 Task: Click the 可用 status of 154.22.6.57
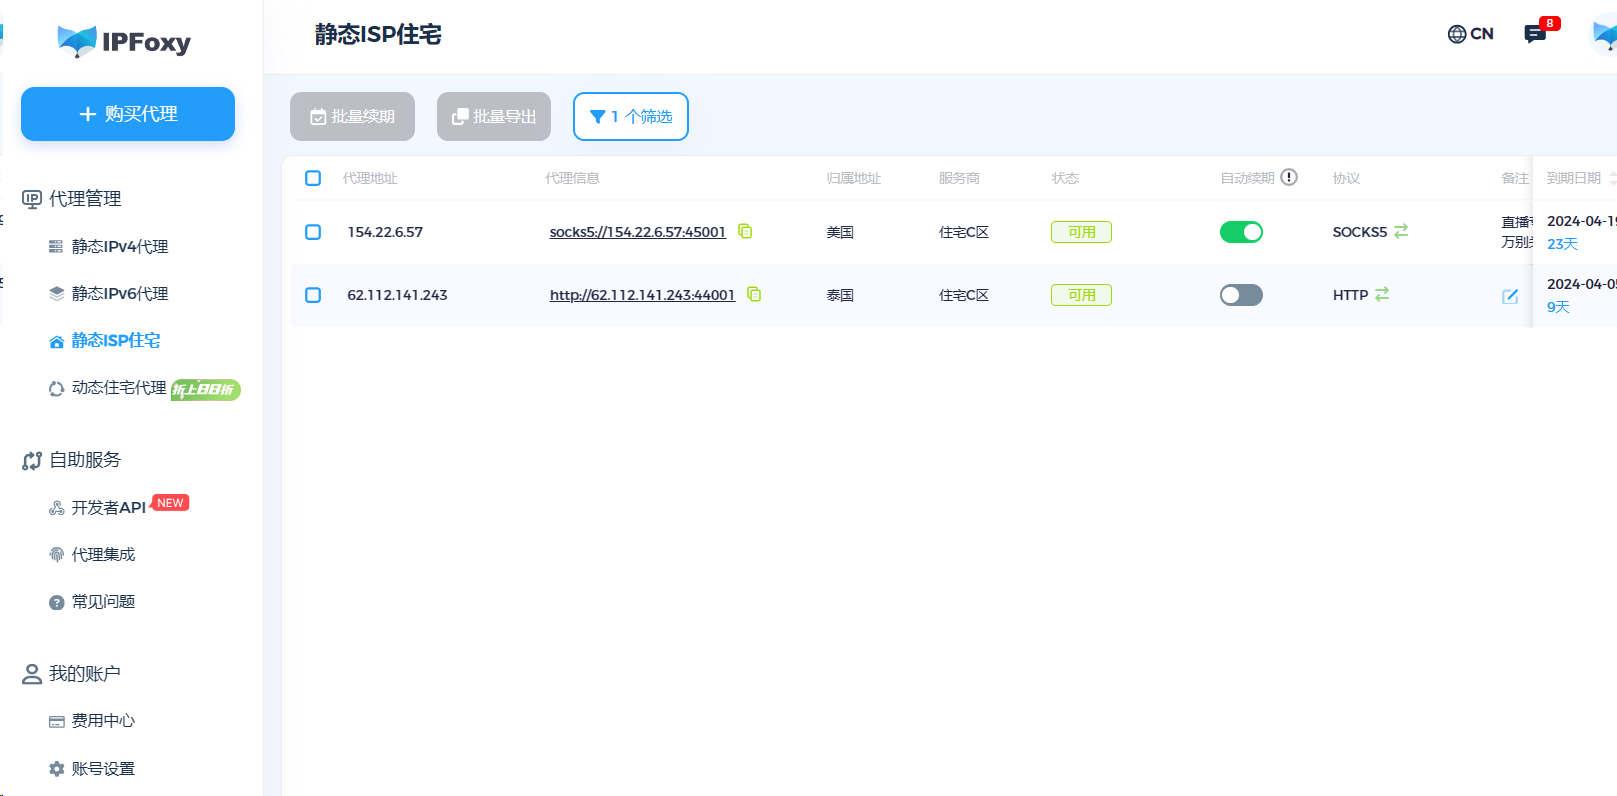pyautogui.click(x=1081, y=232)
